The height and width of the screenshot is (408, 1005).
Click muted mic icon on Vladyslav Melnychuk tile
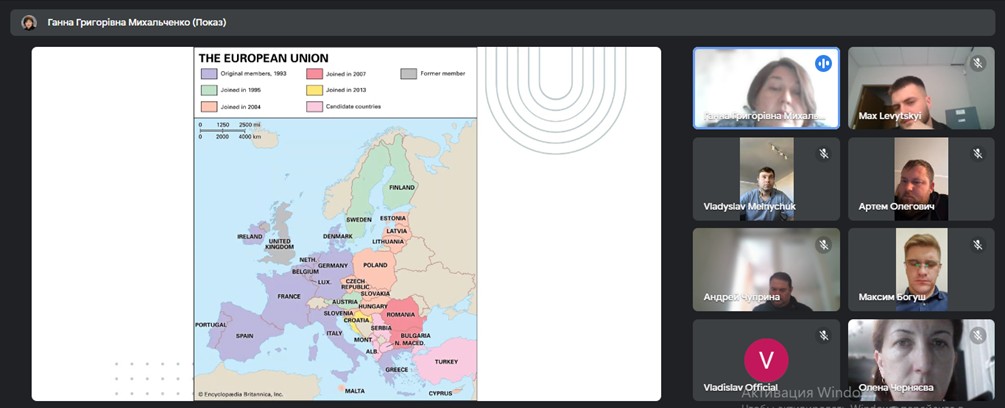click(824, 154)
